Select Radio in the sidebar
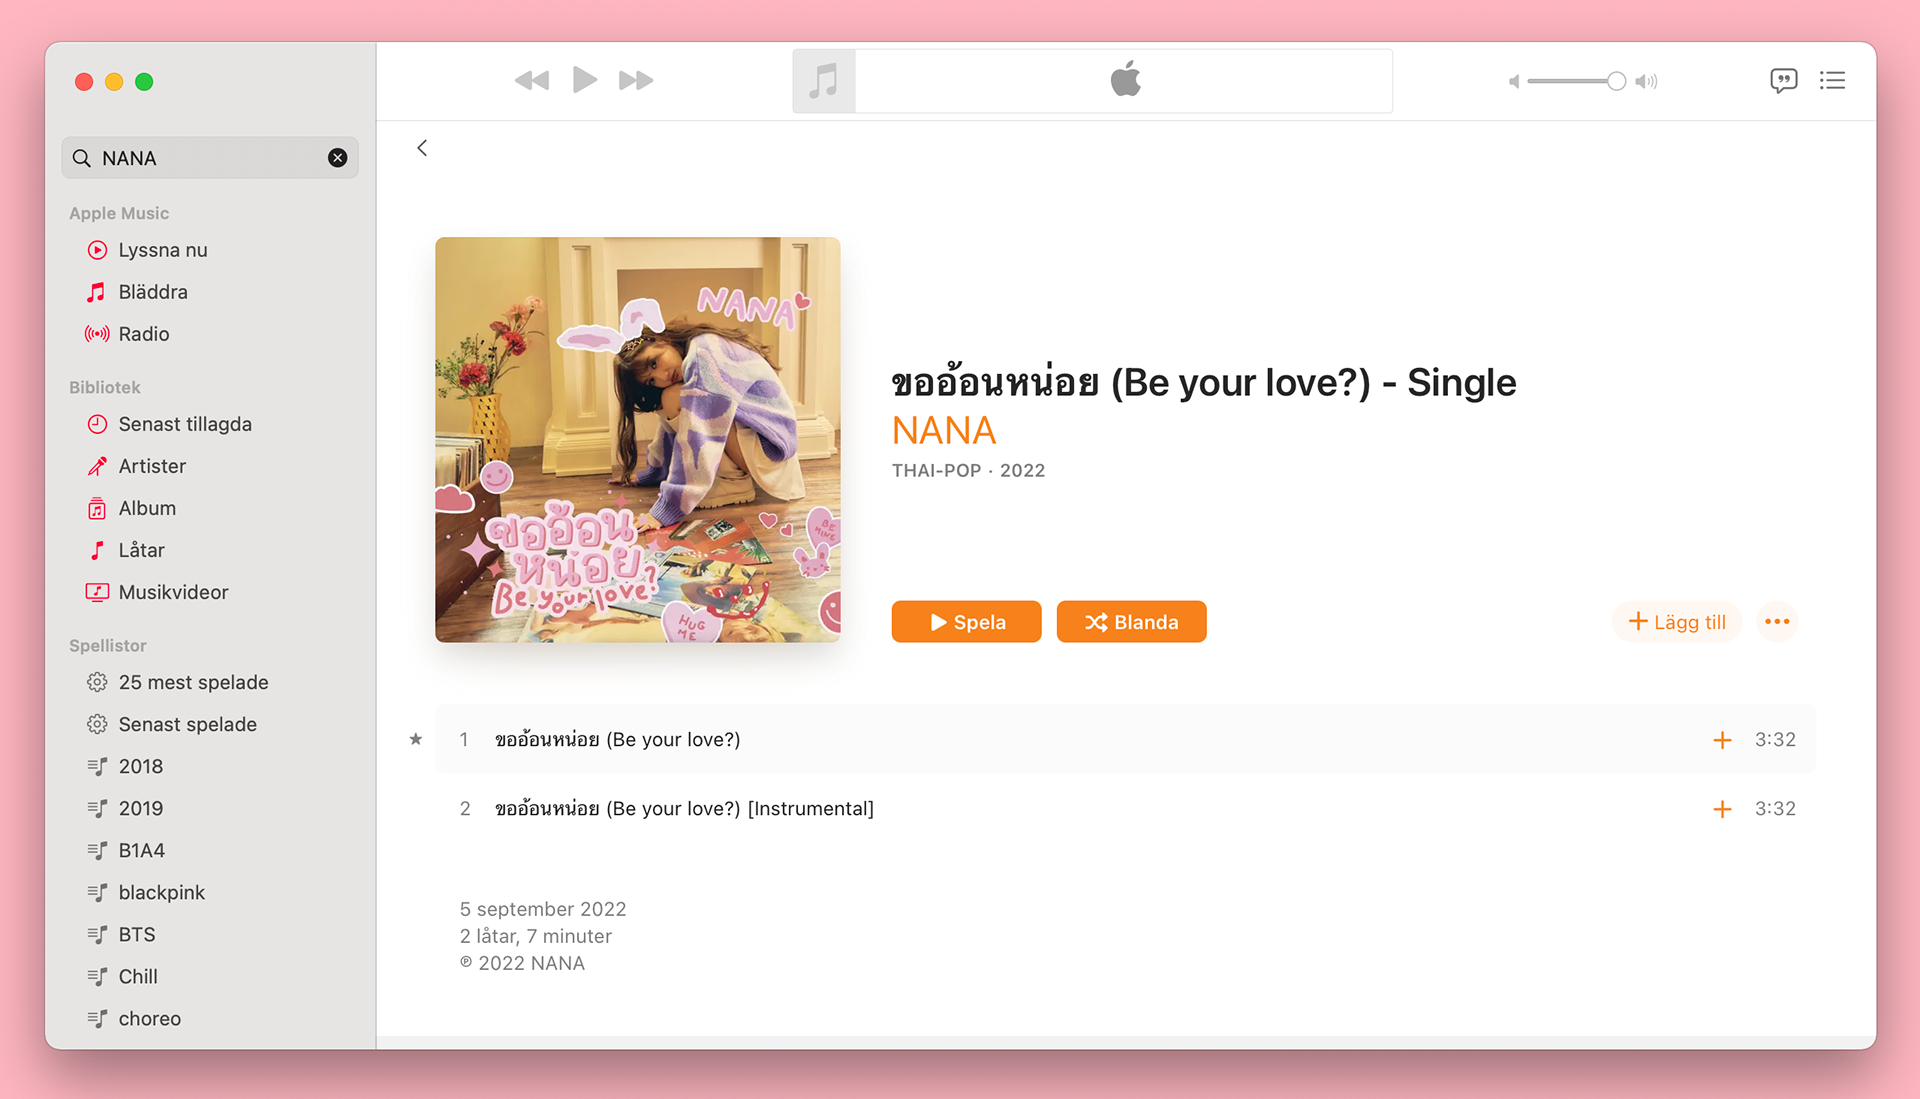Viewport: 1920px width, 1099px height. [144, 334]
